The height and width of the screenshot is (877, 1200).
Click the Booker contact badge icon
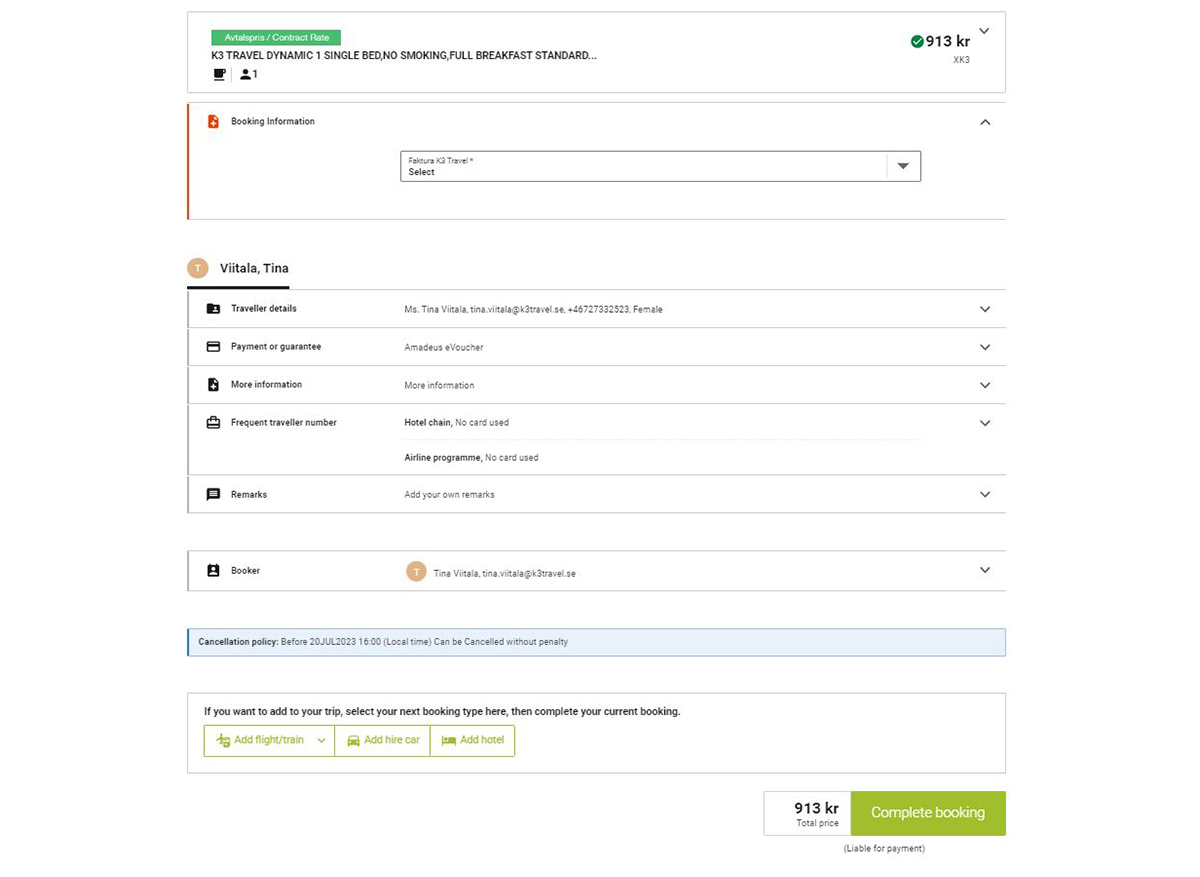click(213, 571)
